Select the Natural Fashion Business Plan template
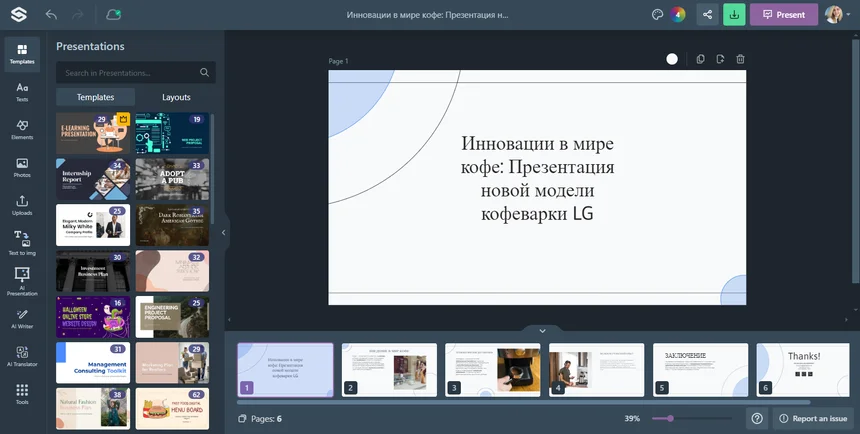This screenshot has width=860, height=434. [x=93, y=409]
